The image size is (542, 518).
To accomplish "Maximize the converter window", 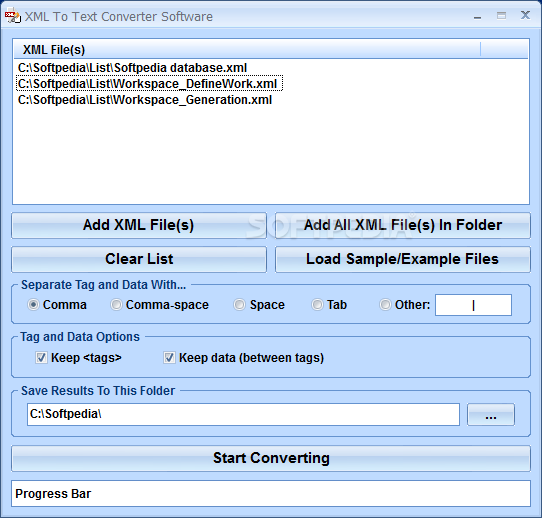I will point(502,16).
